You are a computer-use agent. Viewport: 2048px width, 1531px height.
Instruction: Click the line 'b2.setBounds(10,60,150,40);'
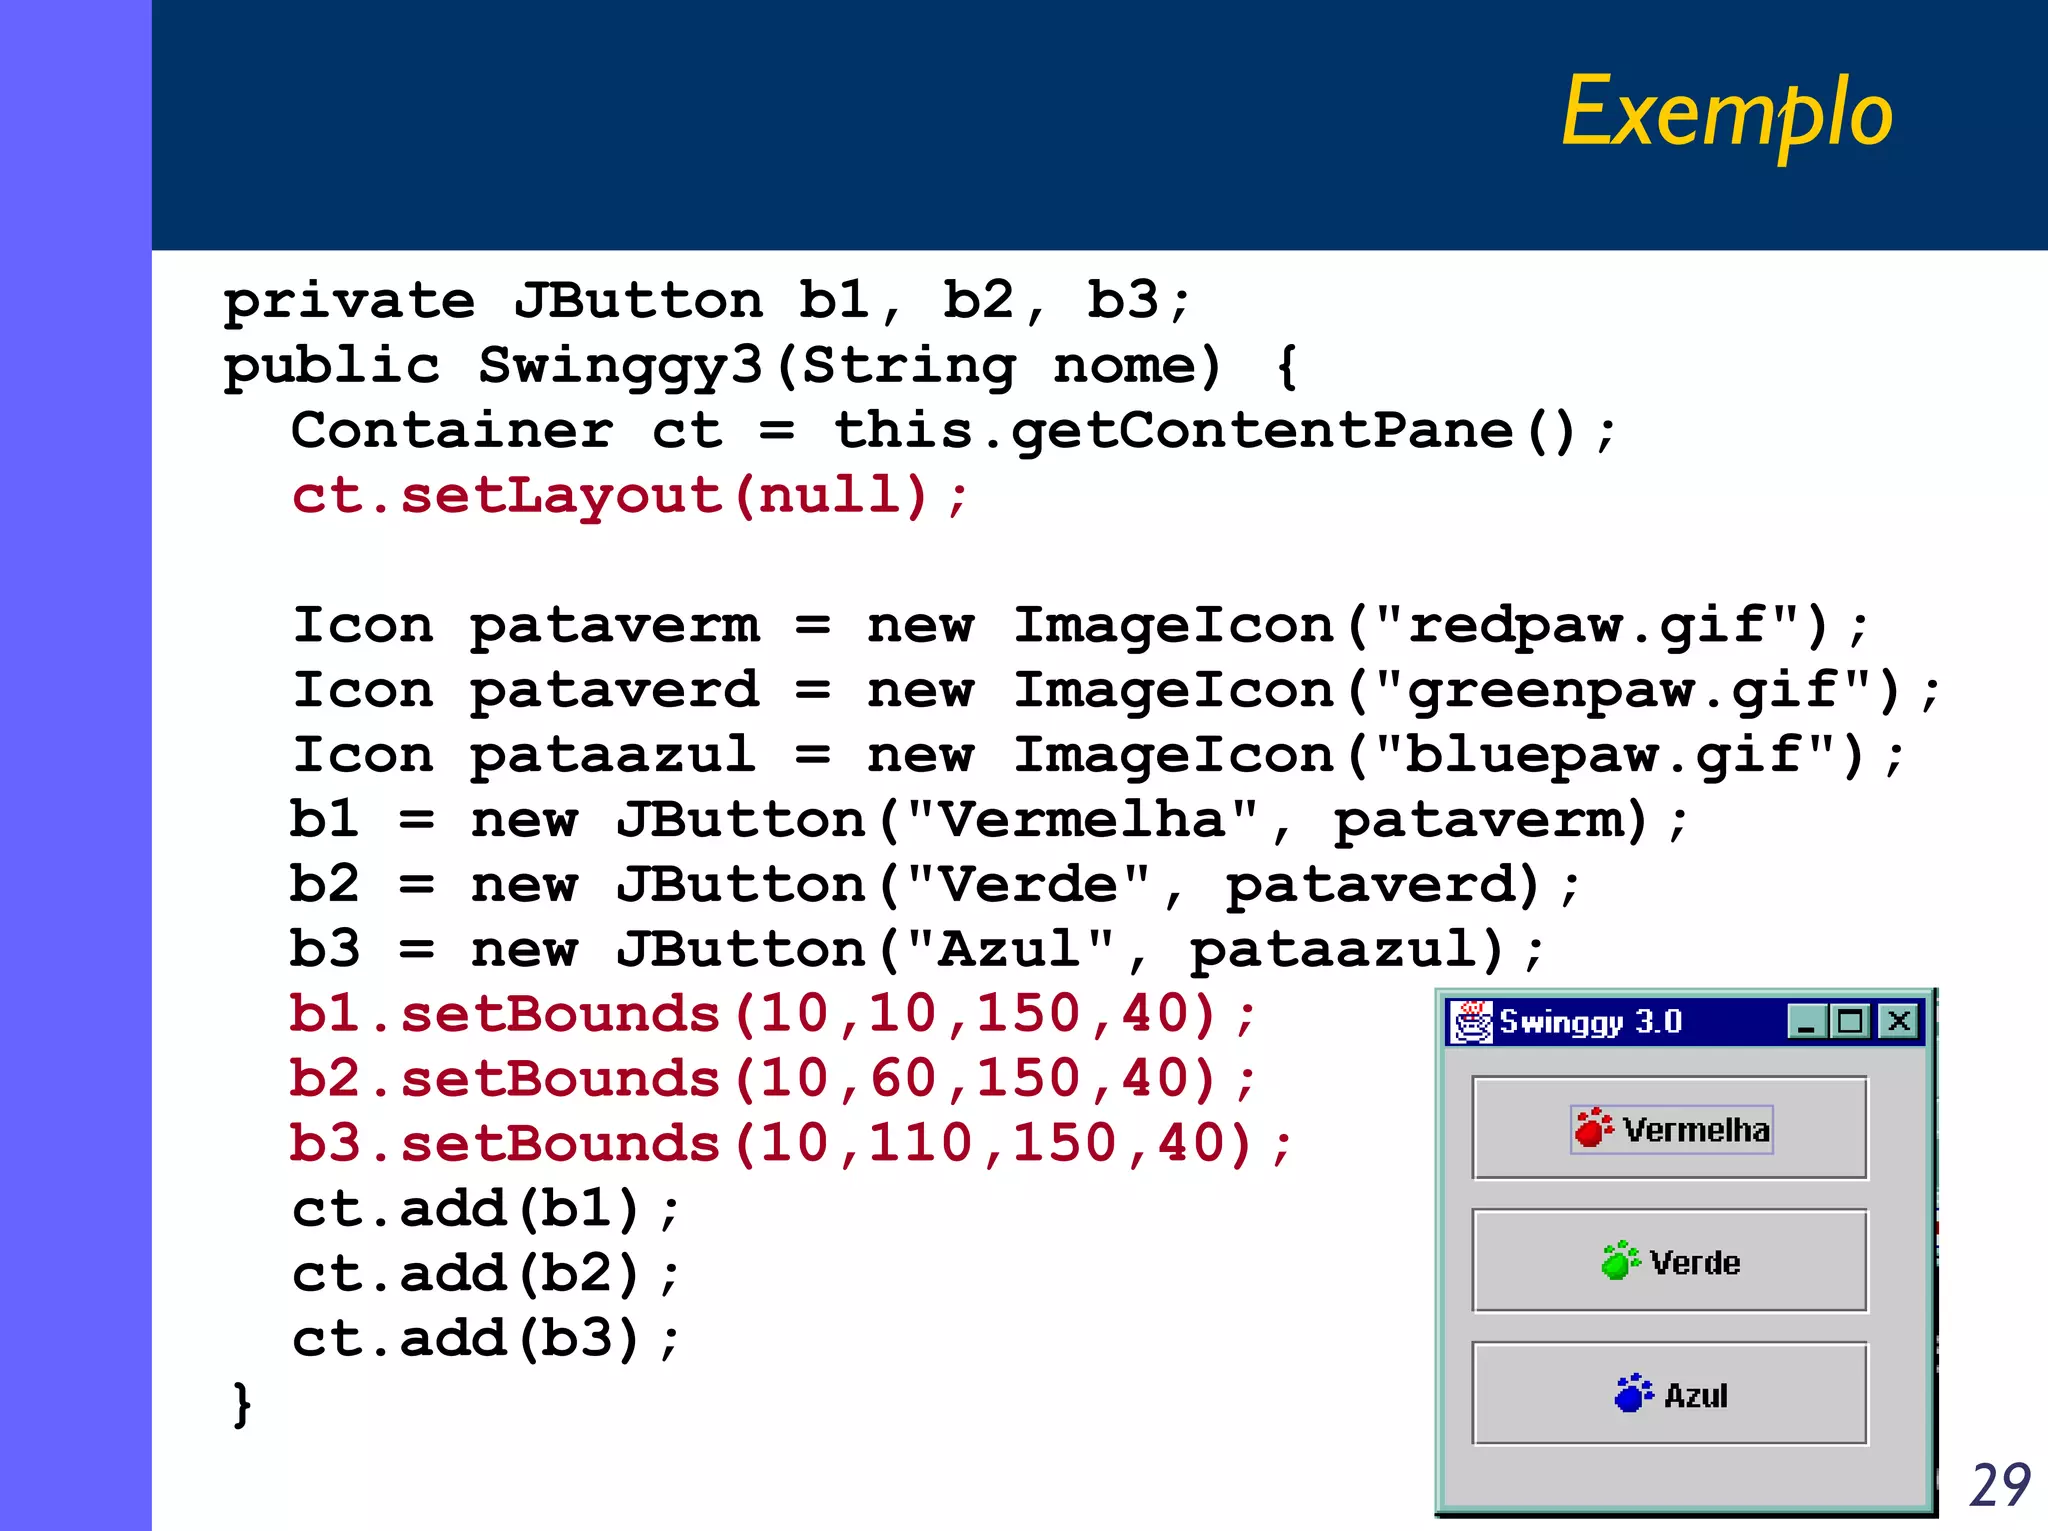[x=773, y=1080]
